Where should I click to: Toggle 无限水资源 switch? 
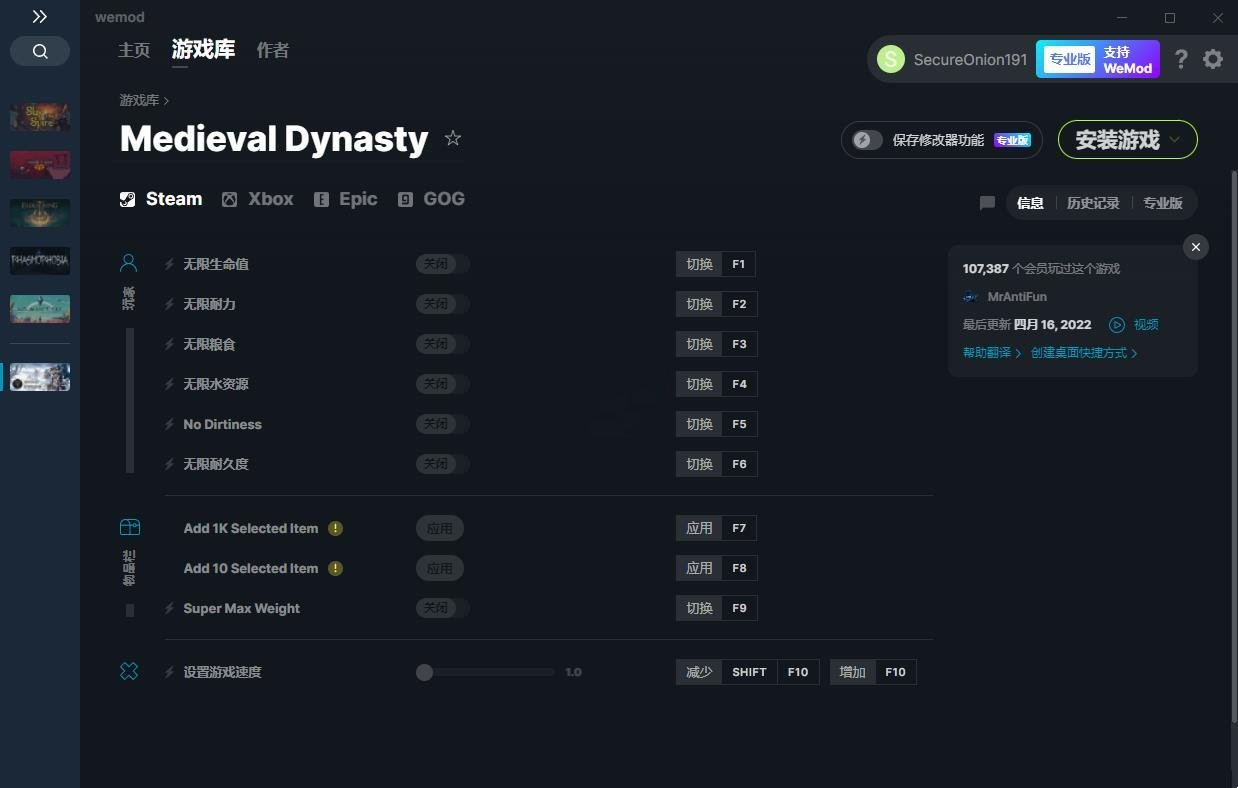click(442, 384)
